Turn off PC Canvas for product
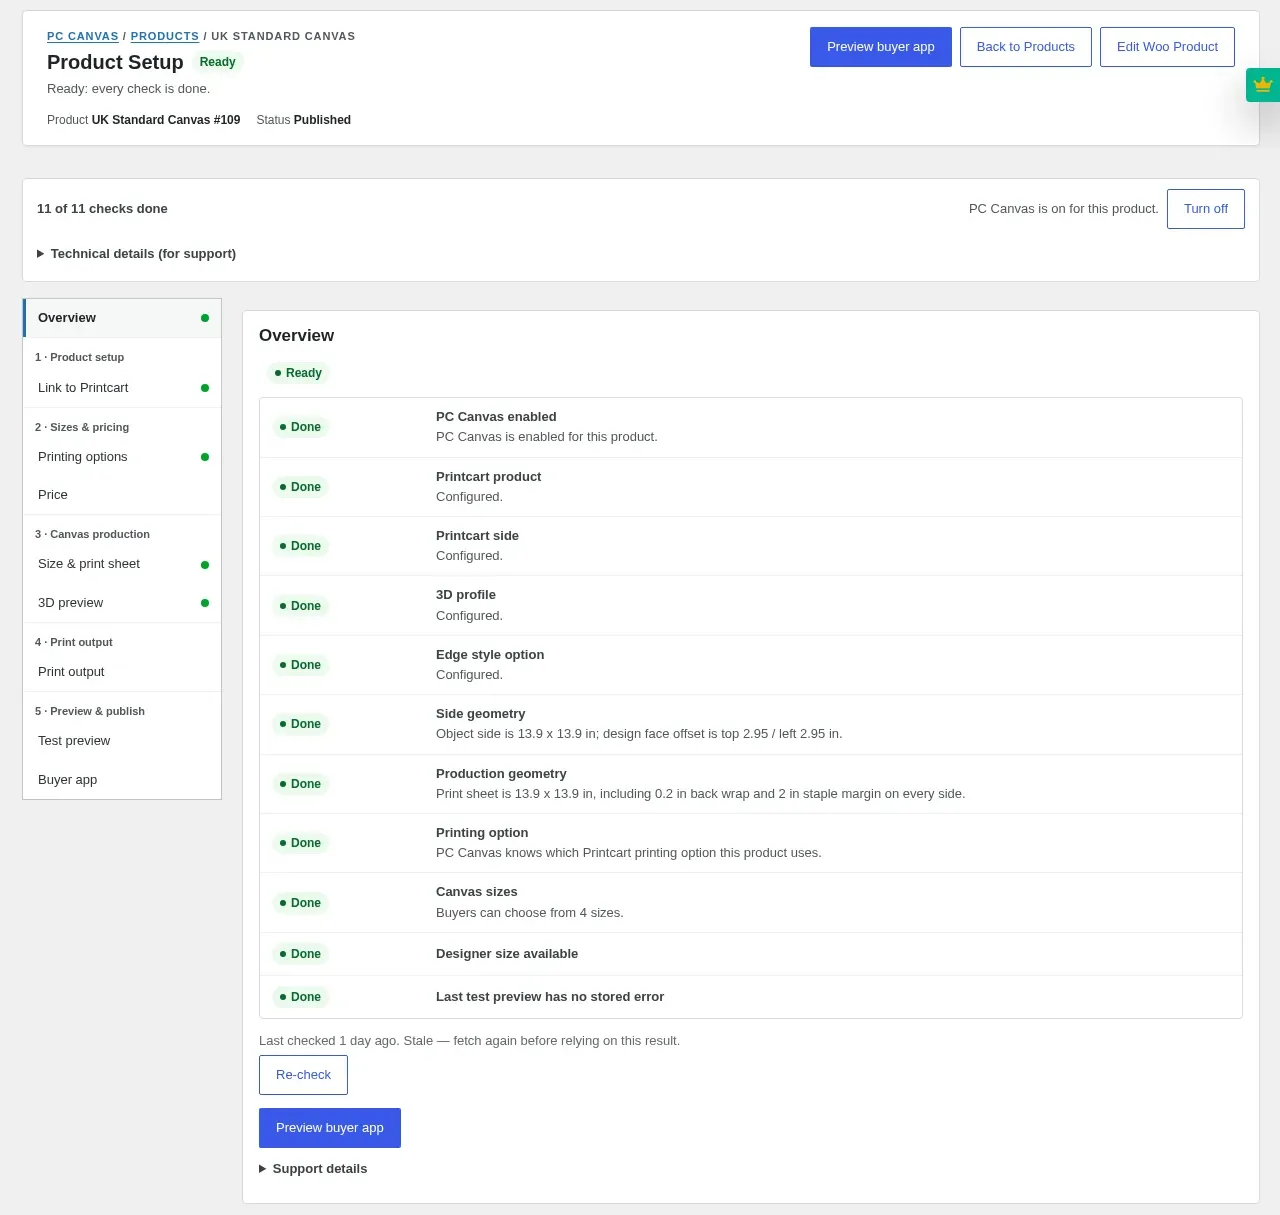Image resolution: width=1280 pixels, height=1215 pixels. point(1206,209)
